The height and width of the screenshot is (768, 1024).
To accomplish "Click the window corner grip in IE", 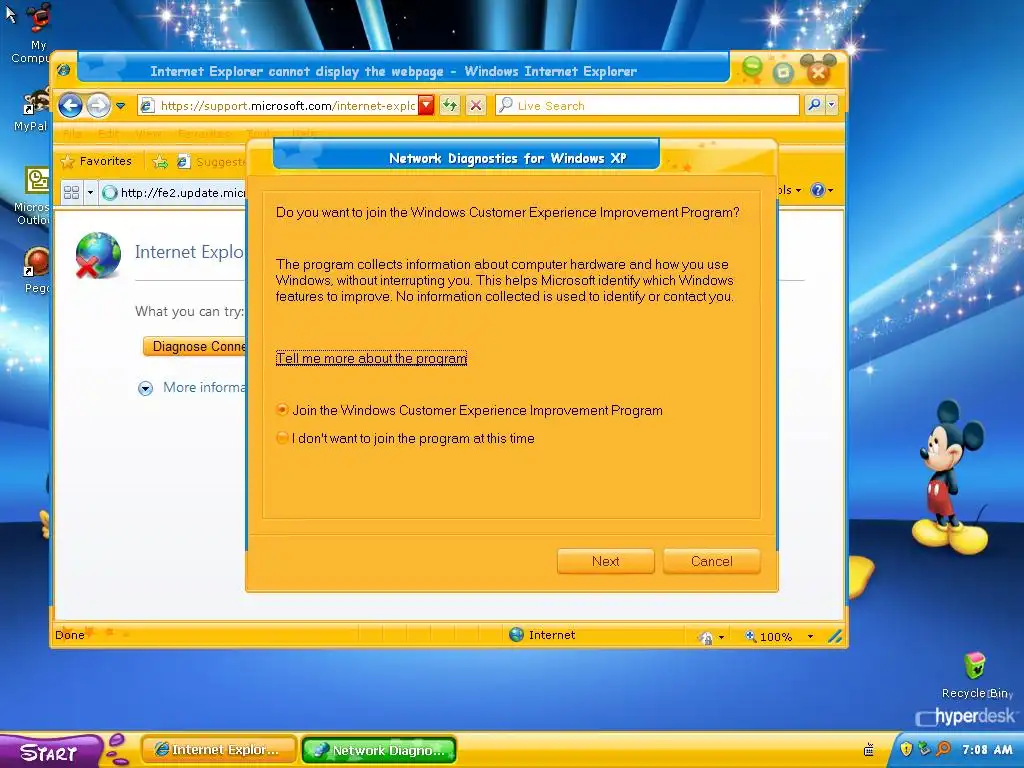I will tap(835, 636).
